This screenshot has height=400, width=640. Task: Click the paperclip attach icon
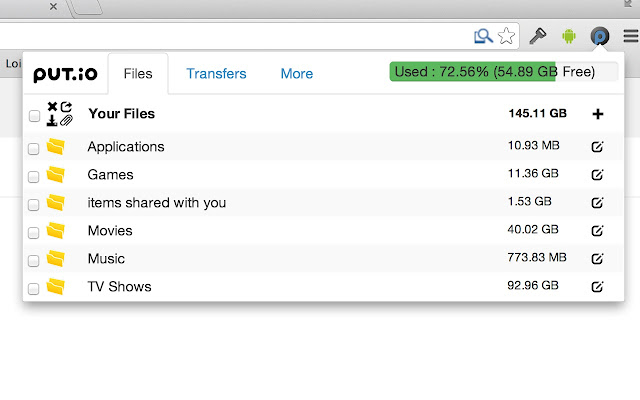[x=67, y=121]
